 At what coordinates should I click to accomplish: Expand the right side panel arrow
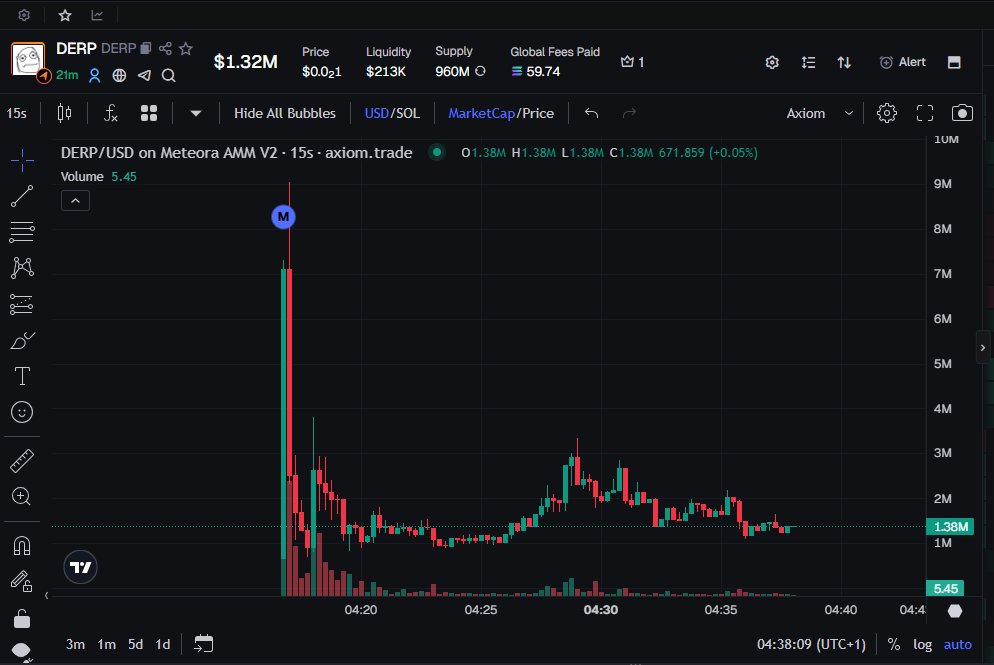(x=983, y=347)
